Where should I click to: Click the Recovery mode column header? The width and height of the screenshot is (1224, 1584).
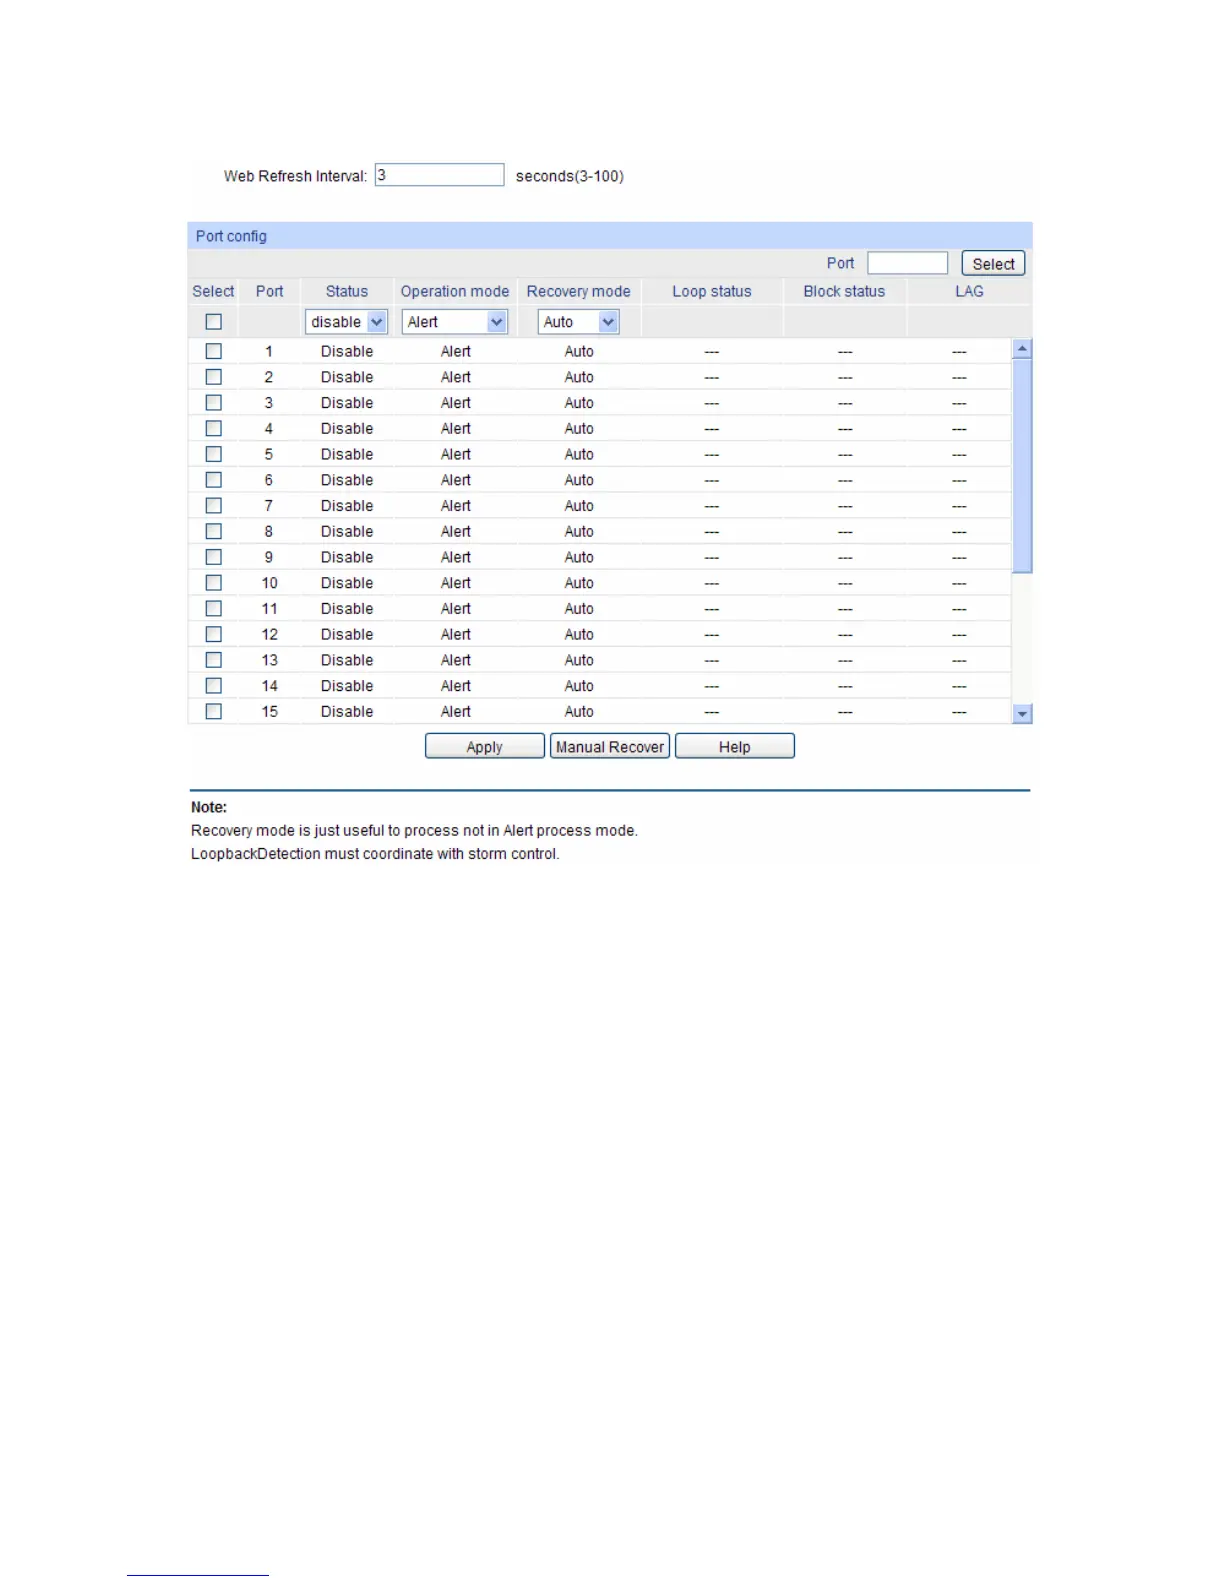(579, 291)
